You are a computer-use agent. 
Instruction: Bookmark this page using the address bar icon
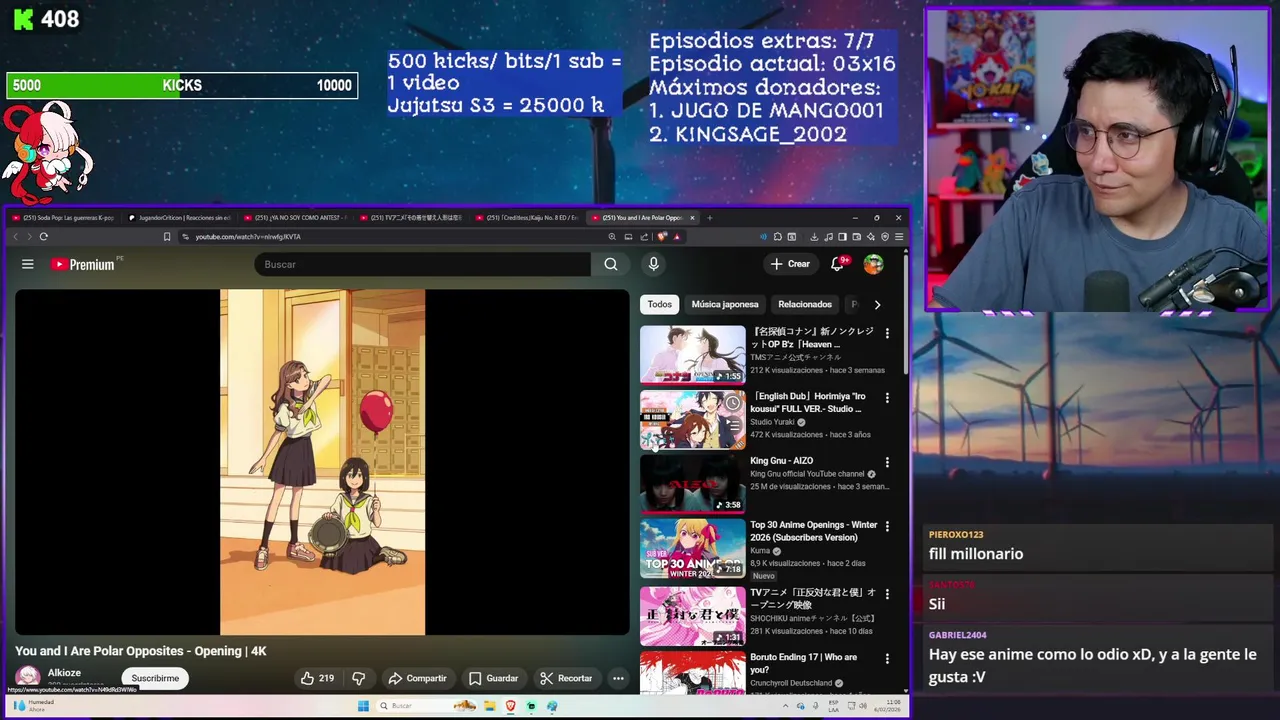tap(167, 237)
